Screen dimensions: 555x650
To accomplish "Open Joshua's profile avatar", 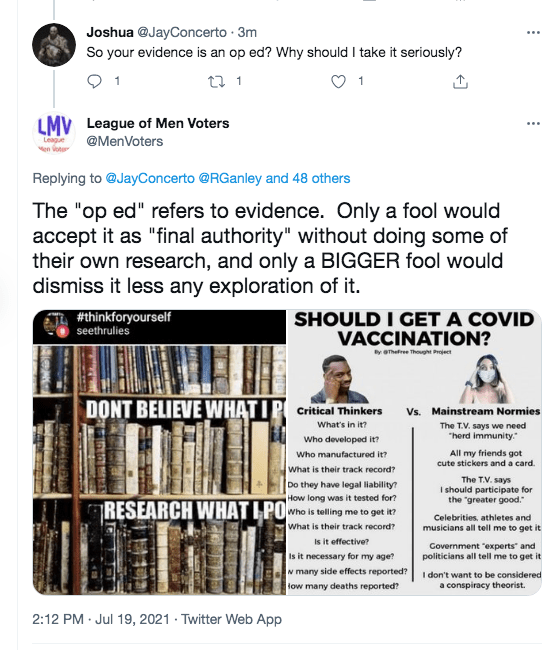I will coord(54,45).
